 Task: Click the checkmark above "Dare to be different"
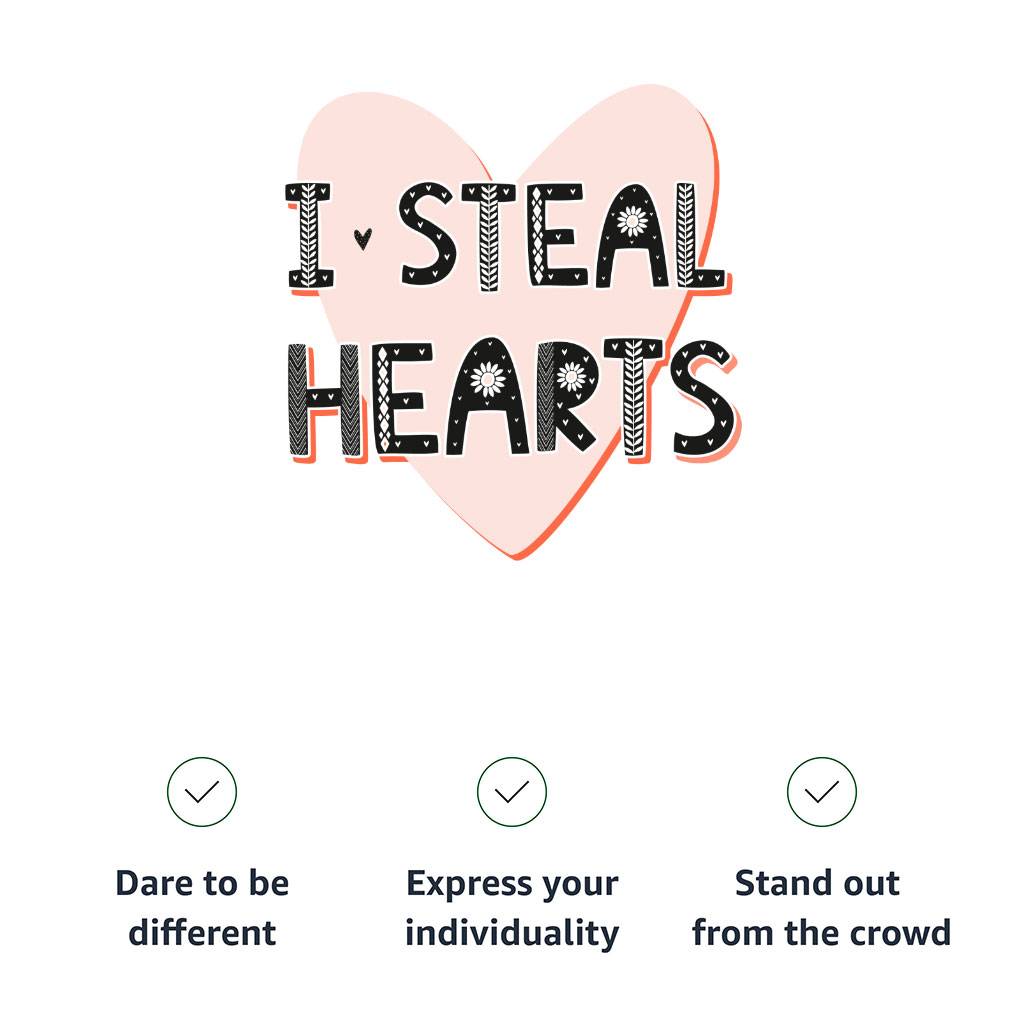coord(202,792)
